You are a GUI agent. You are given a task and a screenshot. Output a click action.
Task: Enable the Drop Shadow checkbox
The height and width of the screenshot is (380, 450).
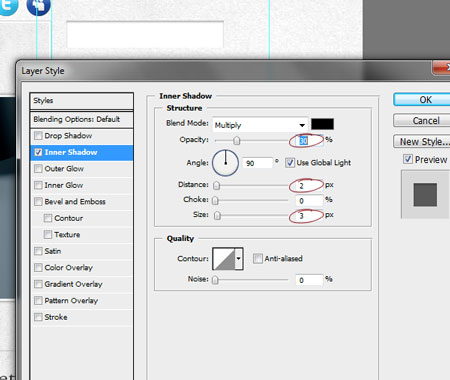[x=38, y=136]
